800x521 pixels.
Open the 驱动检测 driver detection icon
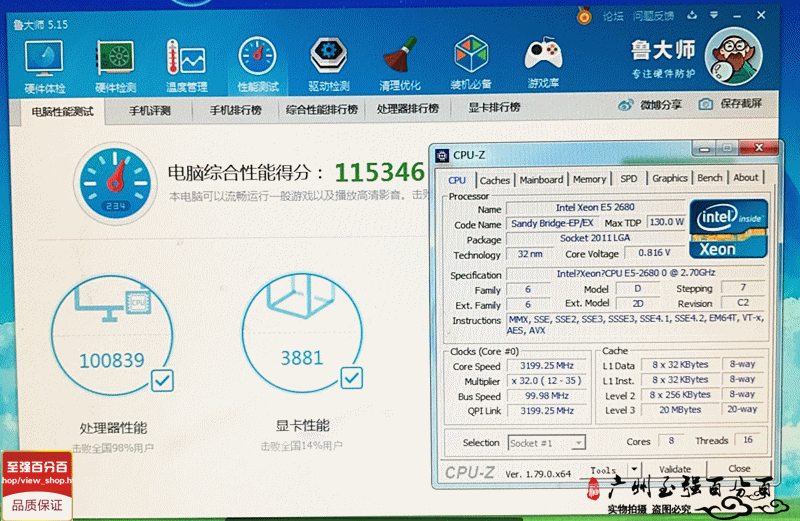(329, 64)
